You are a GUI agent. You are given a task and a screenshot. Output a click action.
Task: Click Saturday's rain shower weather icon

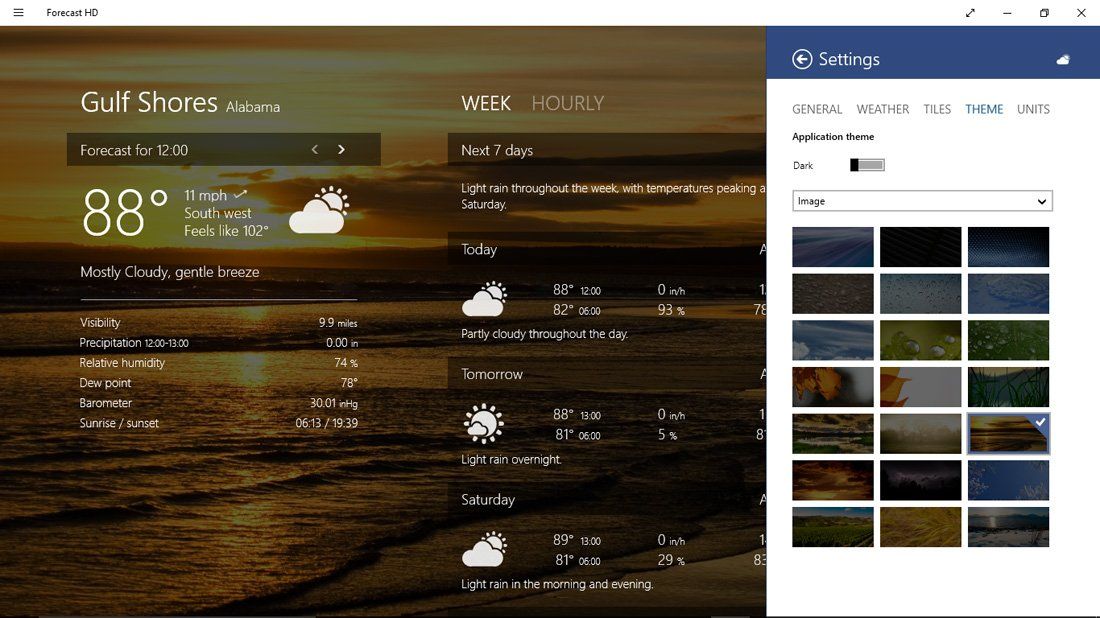tap(484, 547)
